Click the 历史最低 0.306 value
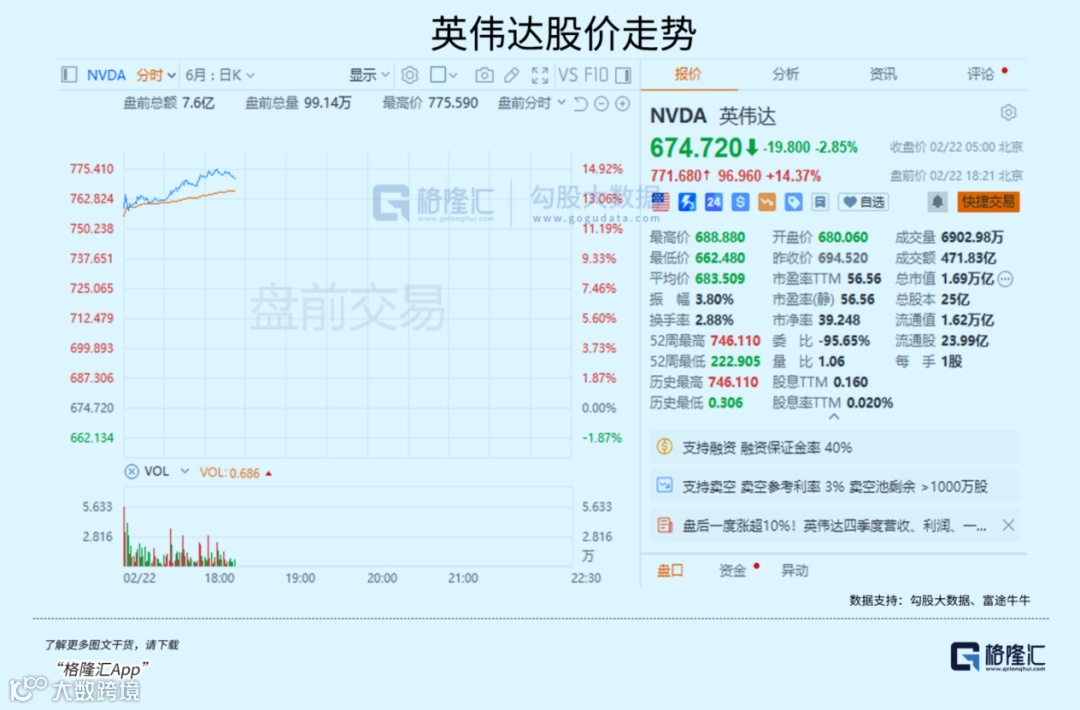Image resolution: width=1080 pixels, height=710 pixels. point(726,402)
